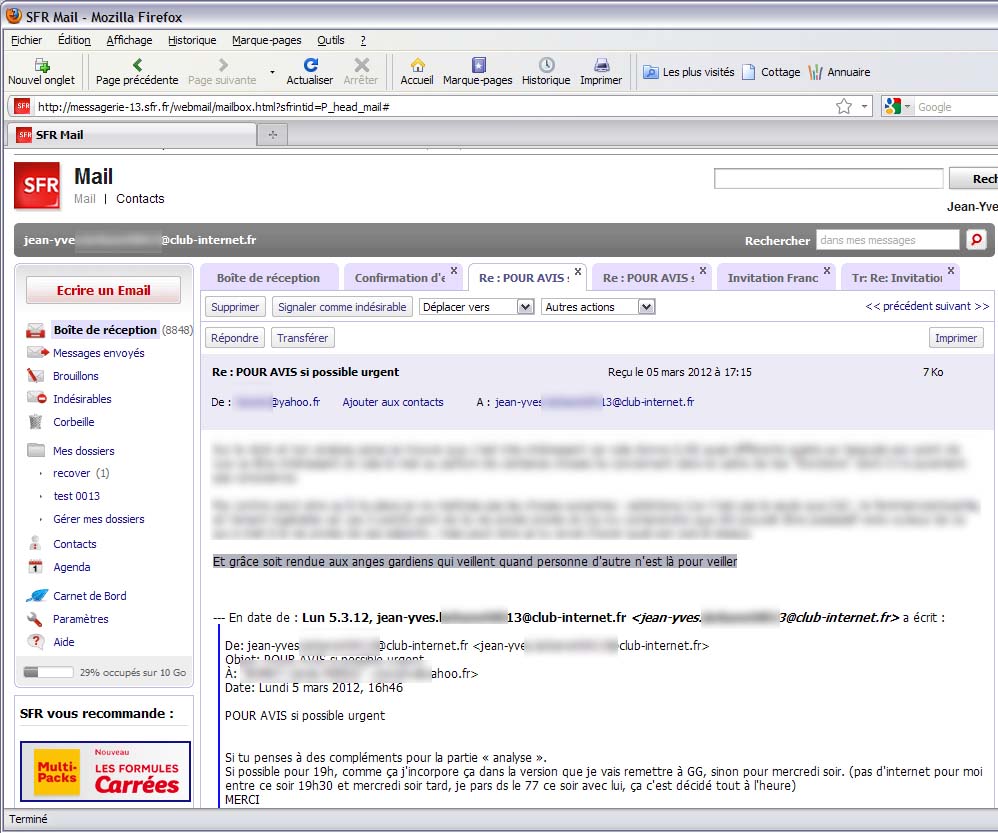Click the Transférer button

[x=302, y=338]
